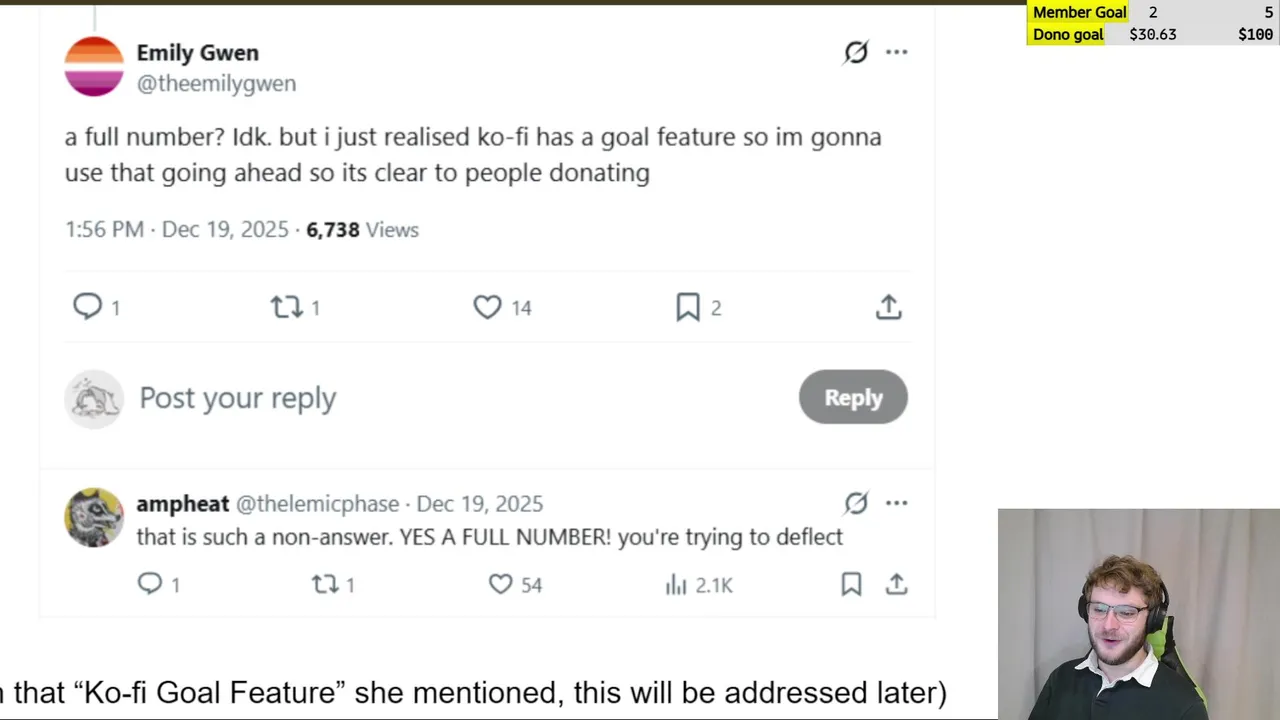This screenshot has width=1280, height=720.
Task: Repost ampheat's reply
Action: pyautogui.click(x=325, y=584)
